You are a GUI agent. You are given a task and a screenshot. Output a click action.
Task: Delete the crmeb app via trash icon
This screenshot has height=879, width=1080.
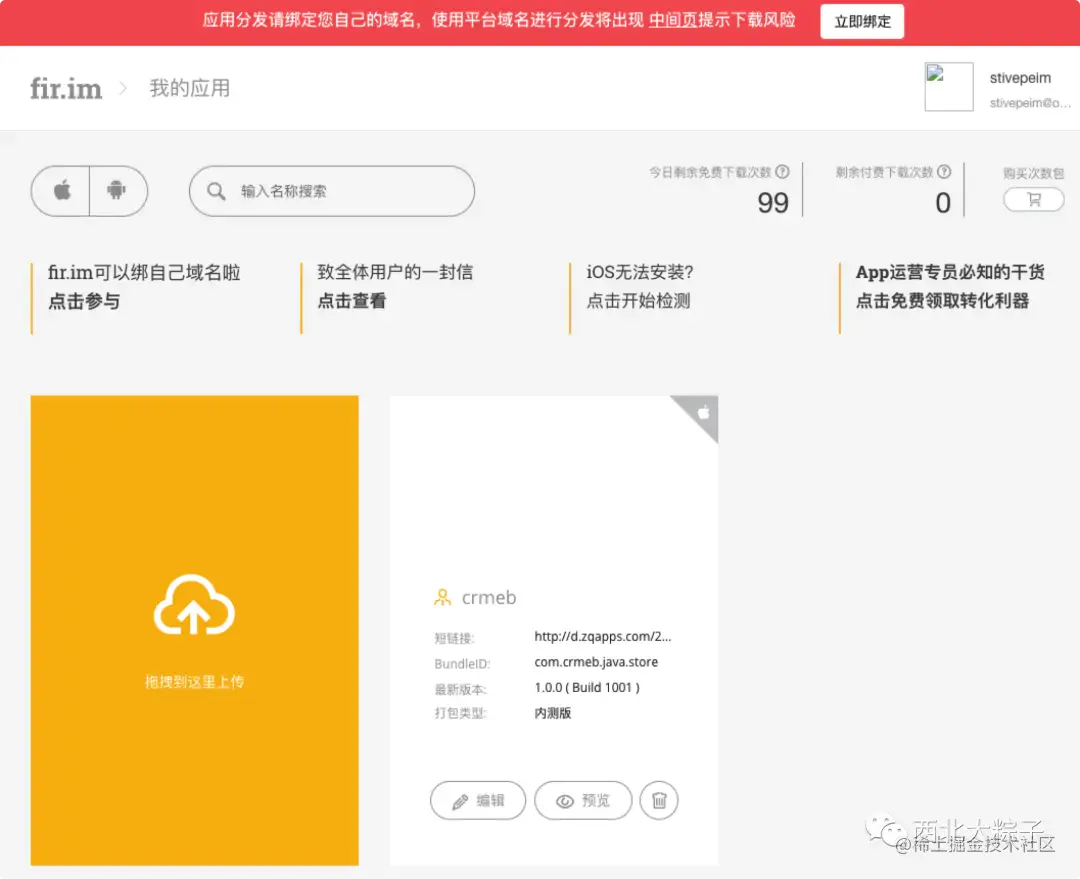pos(659,800)
